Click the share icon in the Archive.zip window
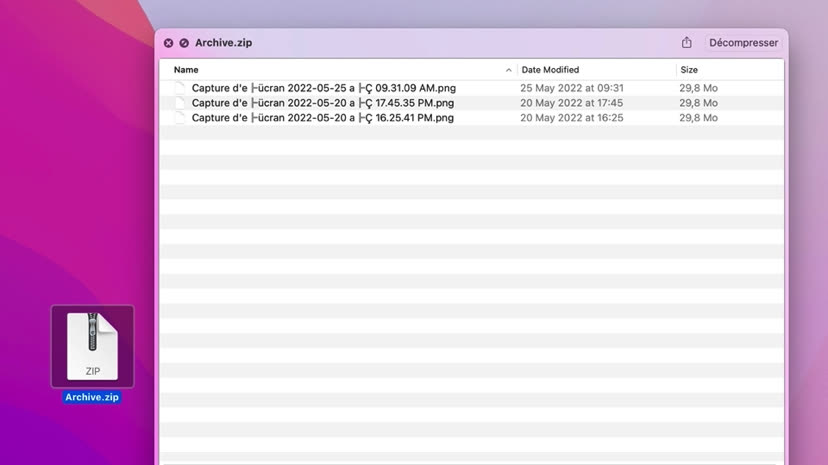 pos(686,43)
